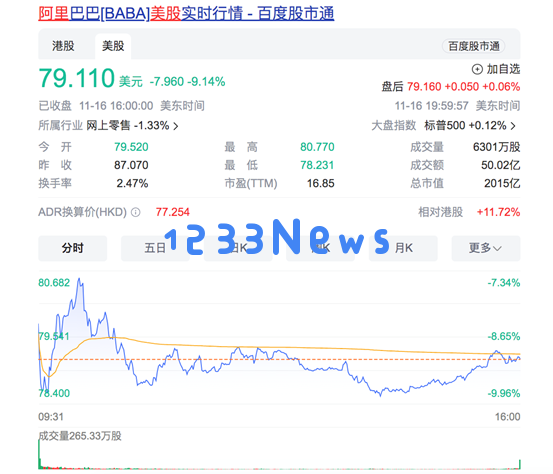Open the 标普500 index link
Image resolution: width=553 pixels, height=474 pixels.
445,126
